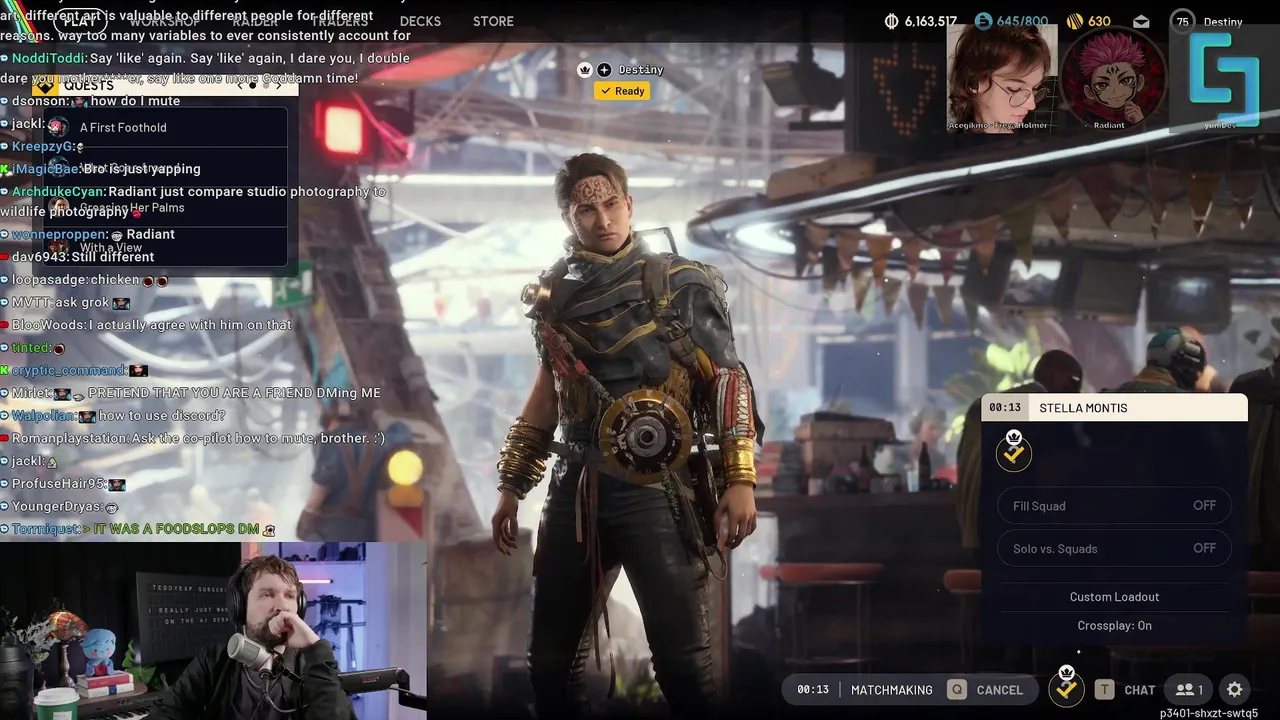Click the yellow Ready badge
The image size is (1280, 720).
pyautogui.click(x=622, y=91)
